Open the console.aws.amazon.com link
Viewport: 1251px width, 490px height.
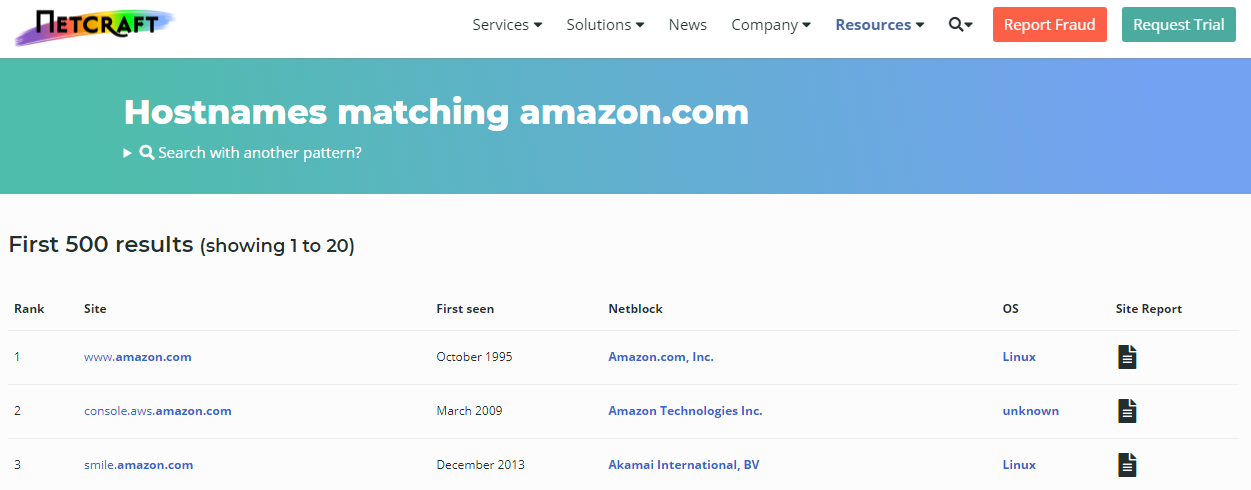158,411
